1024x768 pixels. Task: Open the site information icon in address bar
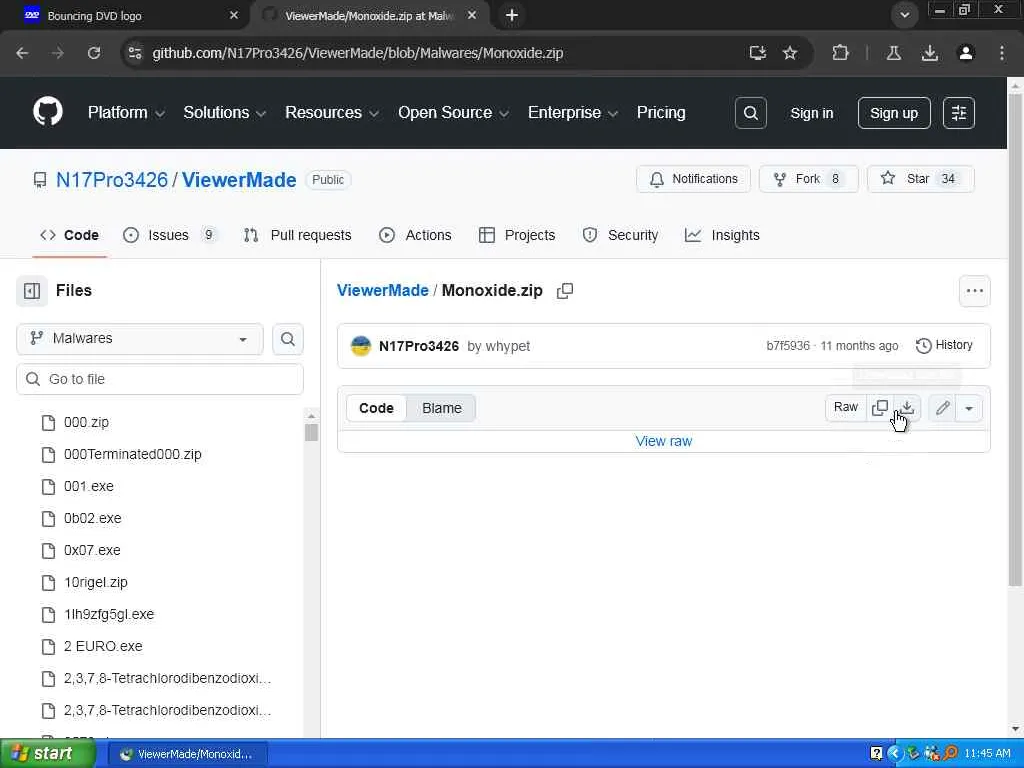click(135, 53)
